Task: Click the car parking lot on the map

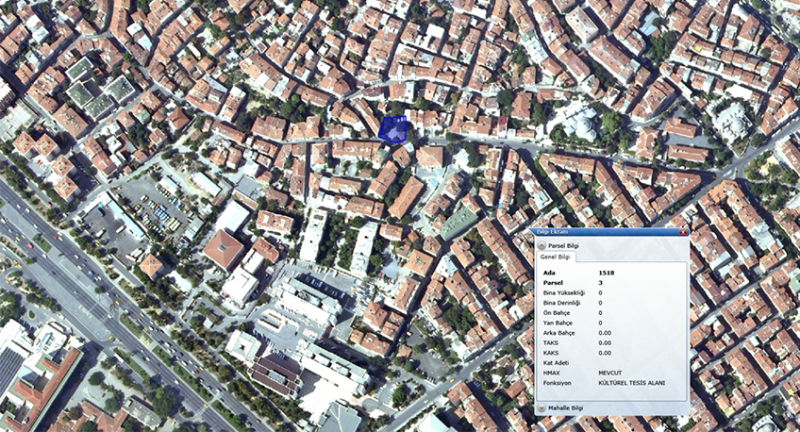Action: pos(150,205)
